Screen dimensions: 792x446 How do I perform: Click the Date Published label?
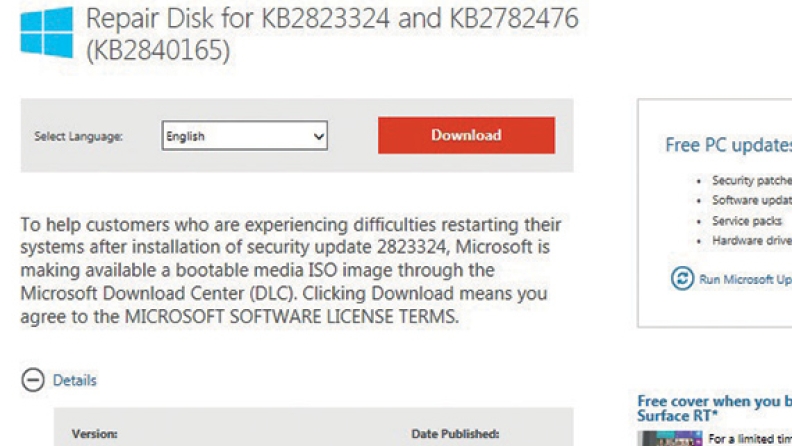pos(455,434)
